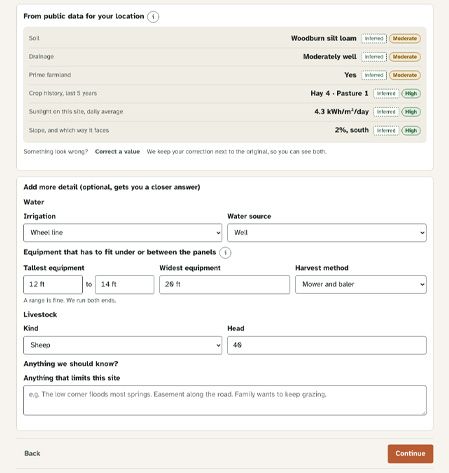The image size is (449, 473).
Task: Focus the Widest equipment input field
Action: tap(224, 284)
